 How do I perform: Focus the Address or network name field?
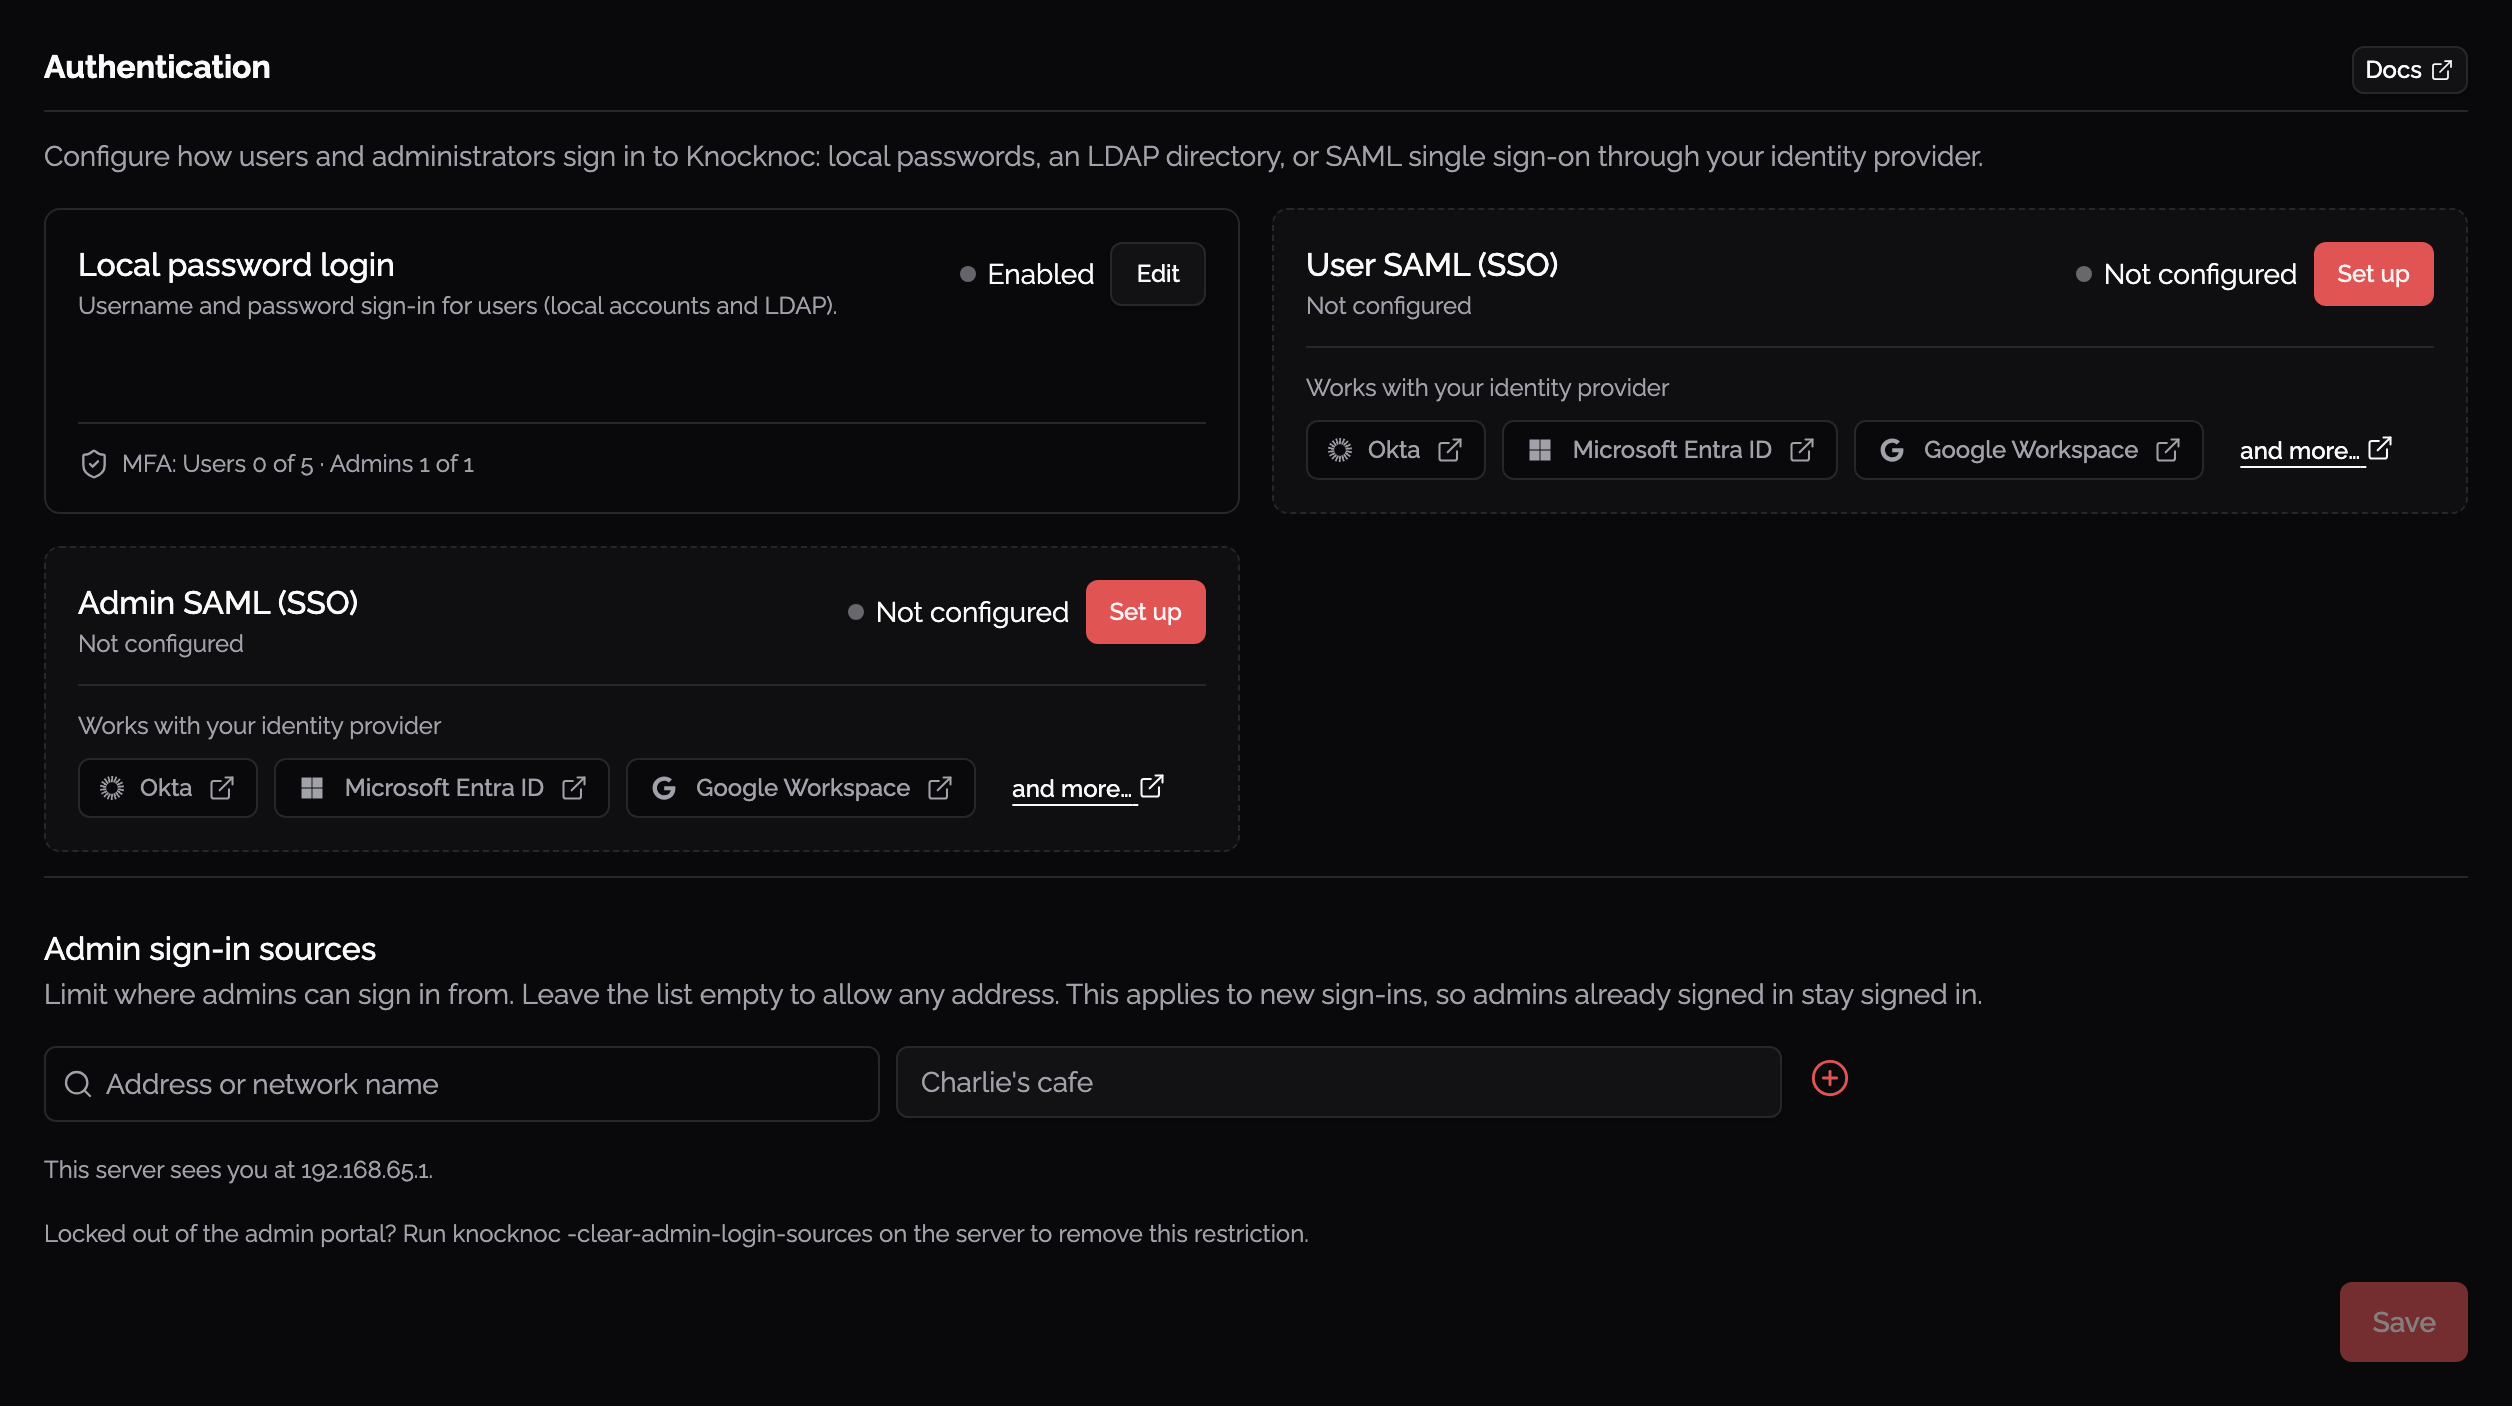[x=461, y=1084]
